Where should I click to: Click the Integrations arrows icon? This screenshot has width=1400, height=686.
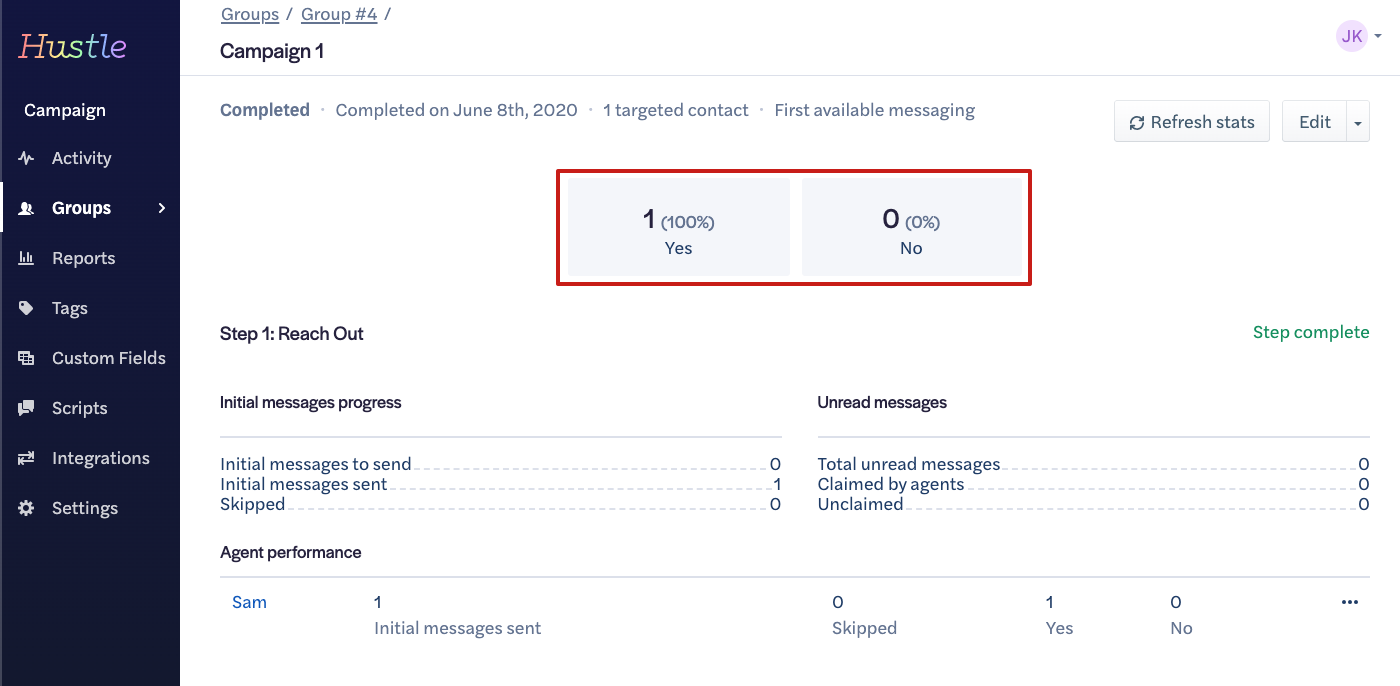[27, 458]
